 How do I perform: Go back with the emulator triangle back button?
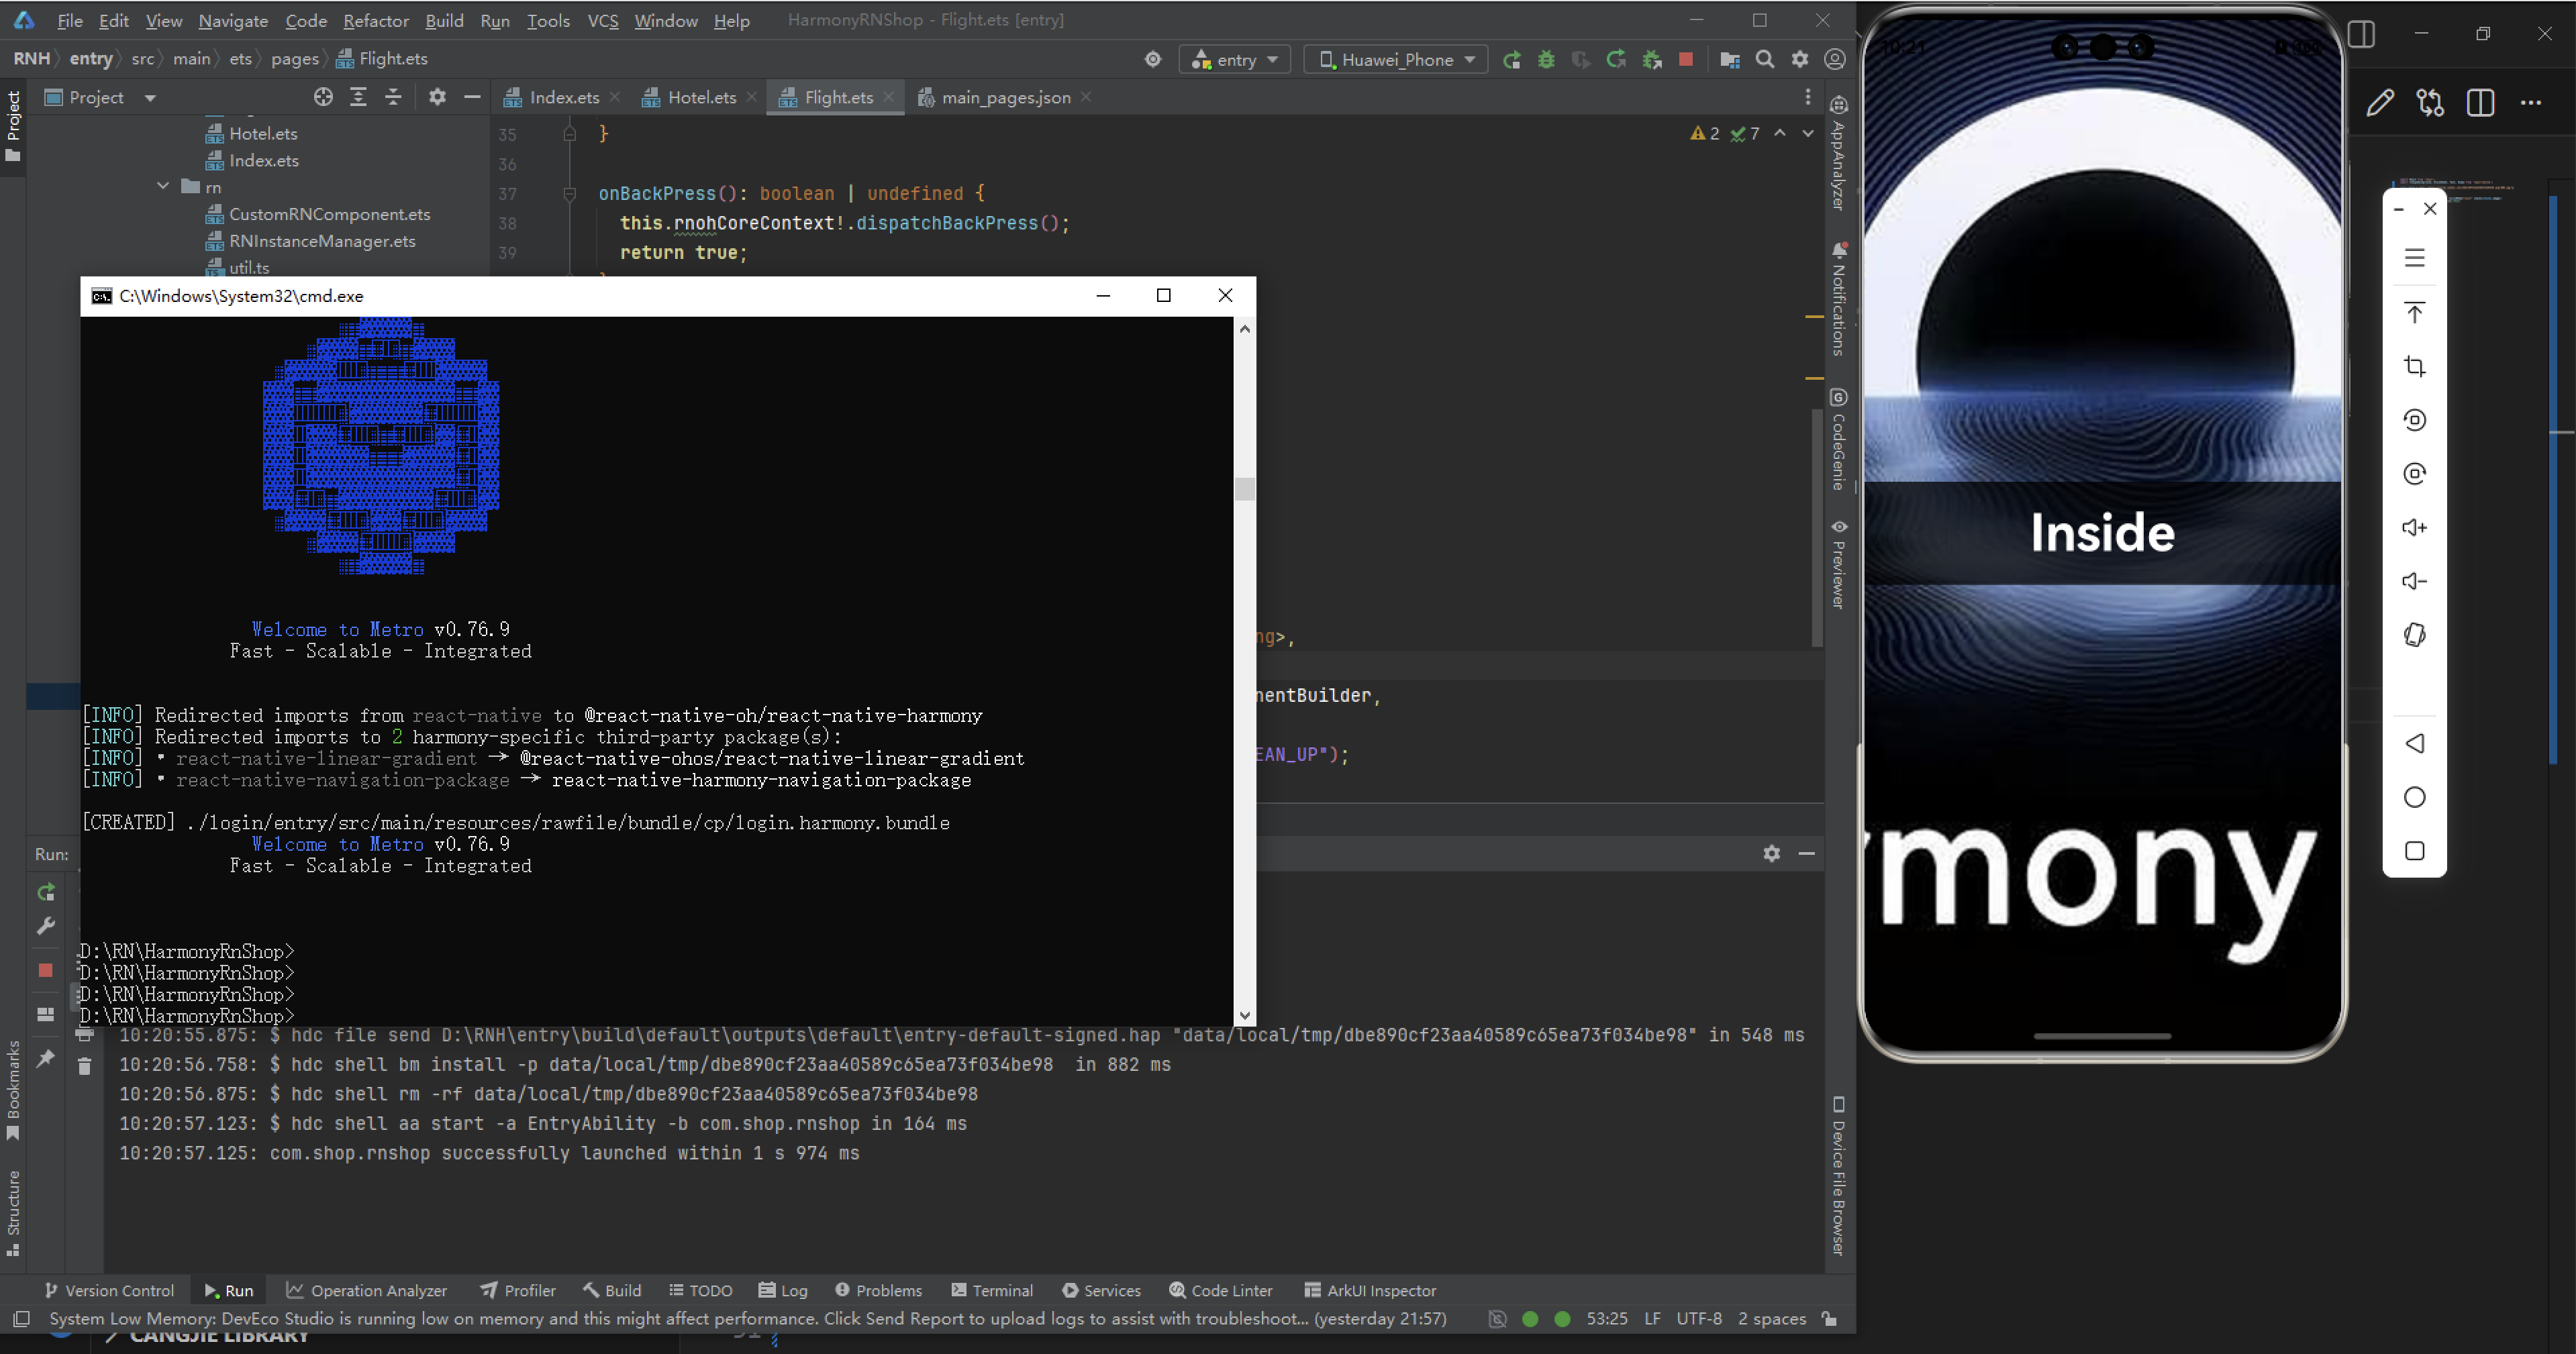pos(2414,743)
